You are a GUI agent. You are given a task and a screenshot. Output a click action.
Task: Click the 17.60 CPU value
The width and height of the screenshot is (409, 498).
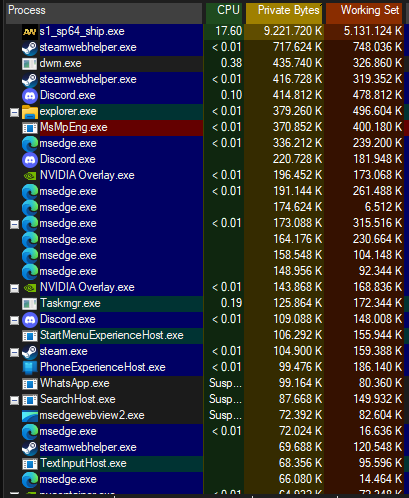pos(228,31)
